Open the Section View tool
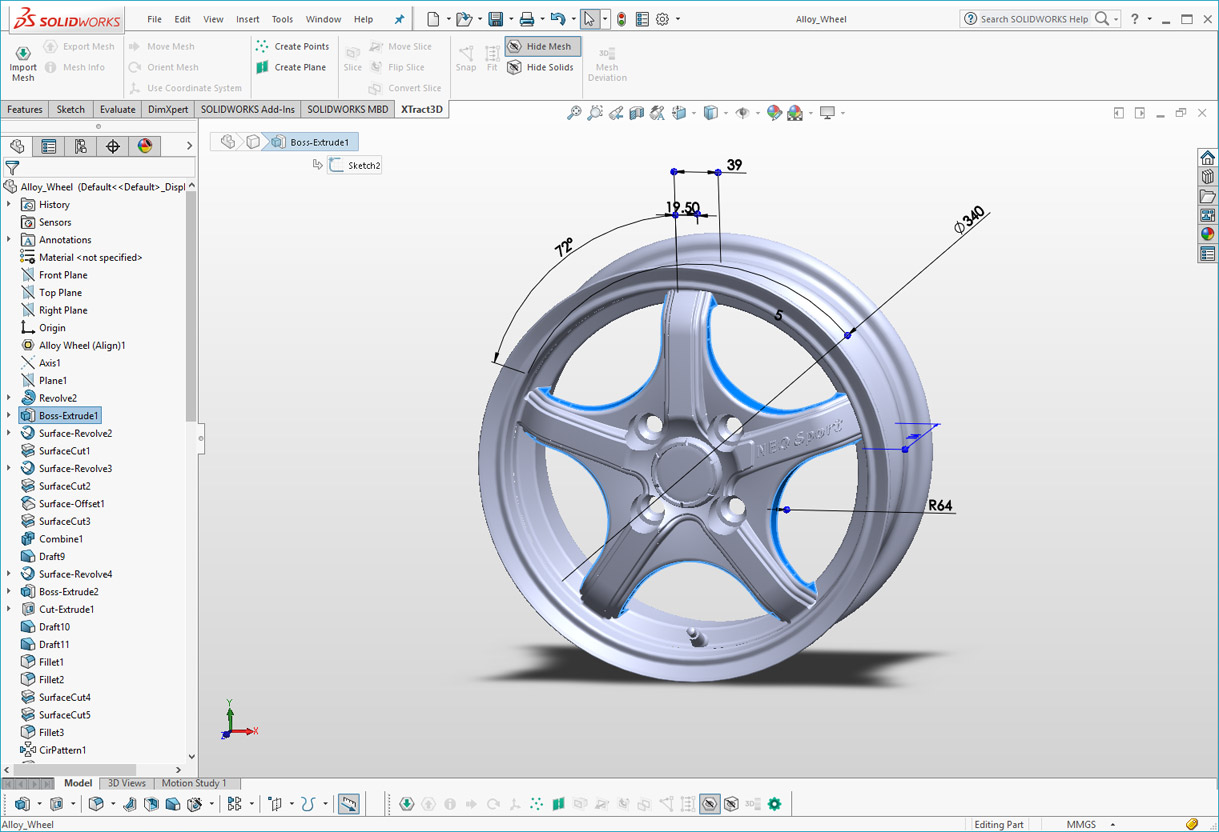Image resolution: width=1219 pixels, height=832 pixels. point(636,112)
